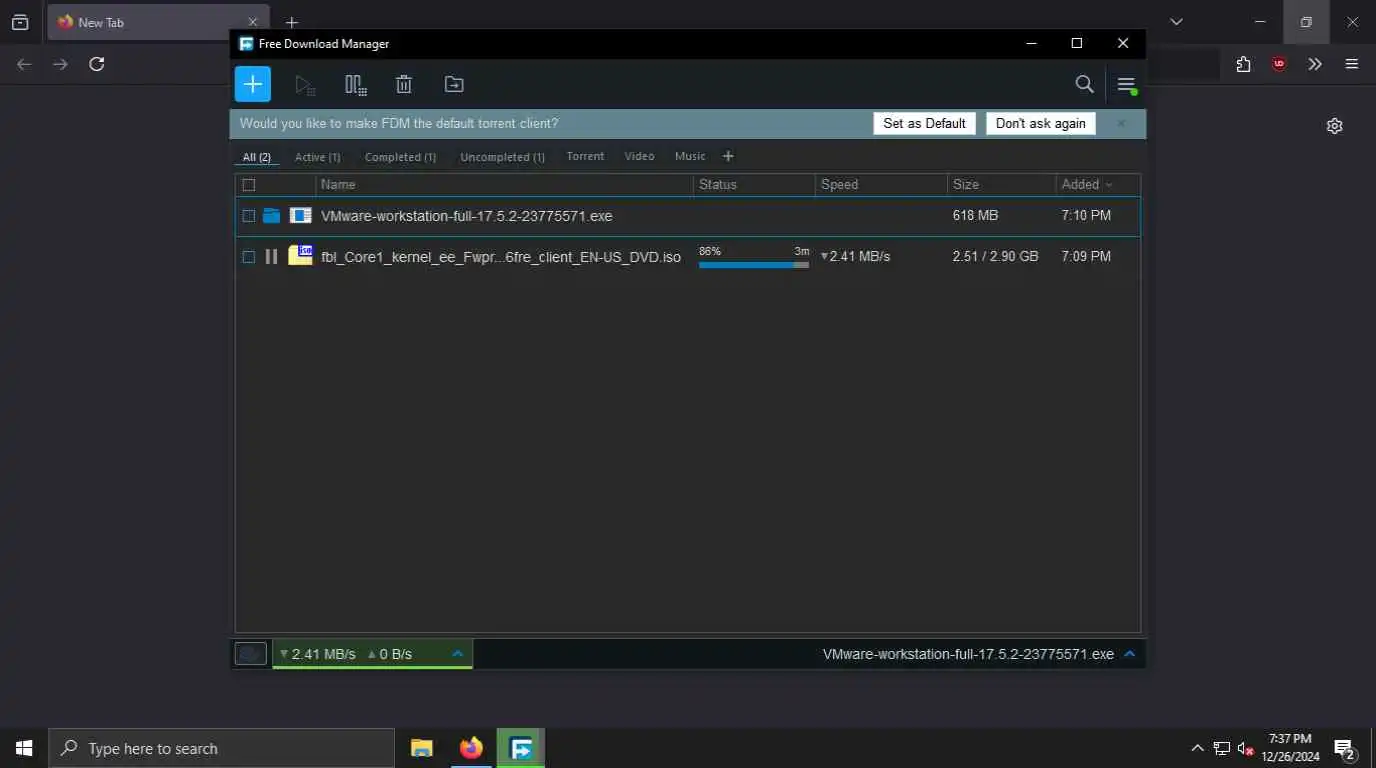This screenshot has height=768, width=1376.
Task: Check the fbl_Core1 ISO download checkbox
Action: coord(249,257)
